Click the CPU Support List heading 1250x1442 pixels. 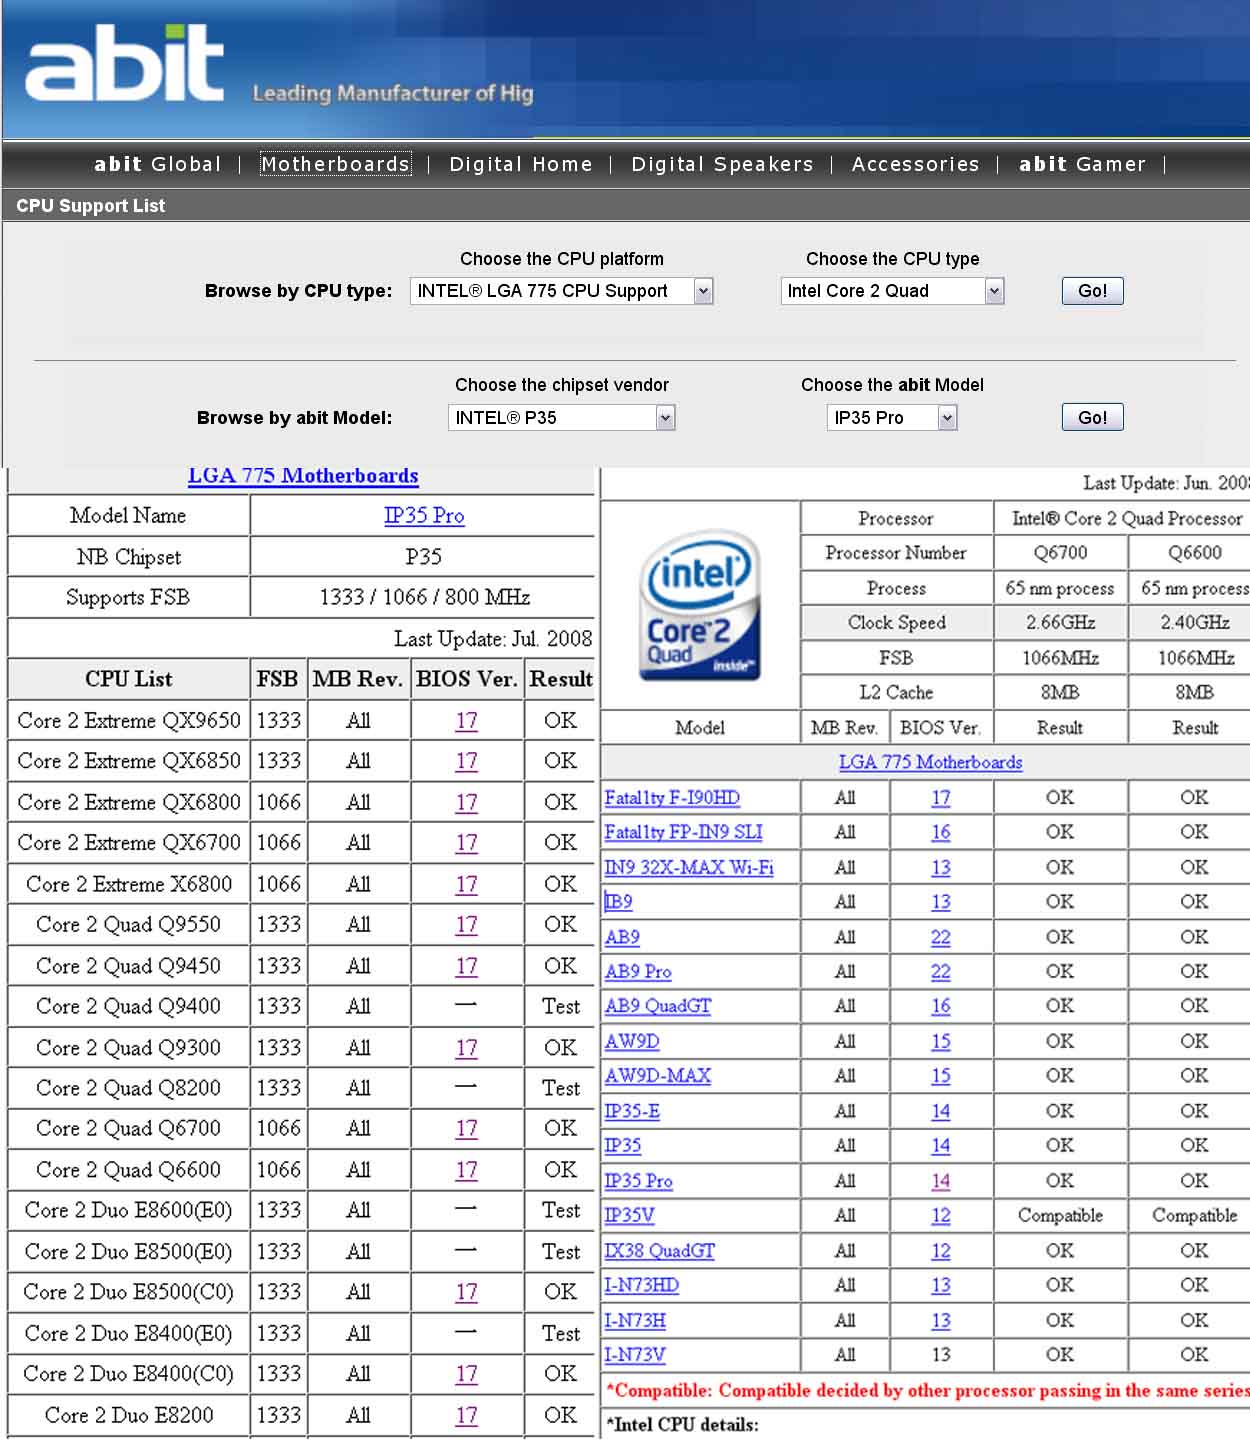[x=91, y=206]
